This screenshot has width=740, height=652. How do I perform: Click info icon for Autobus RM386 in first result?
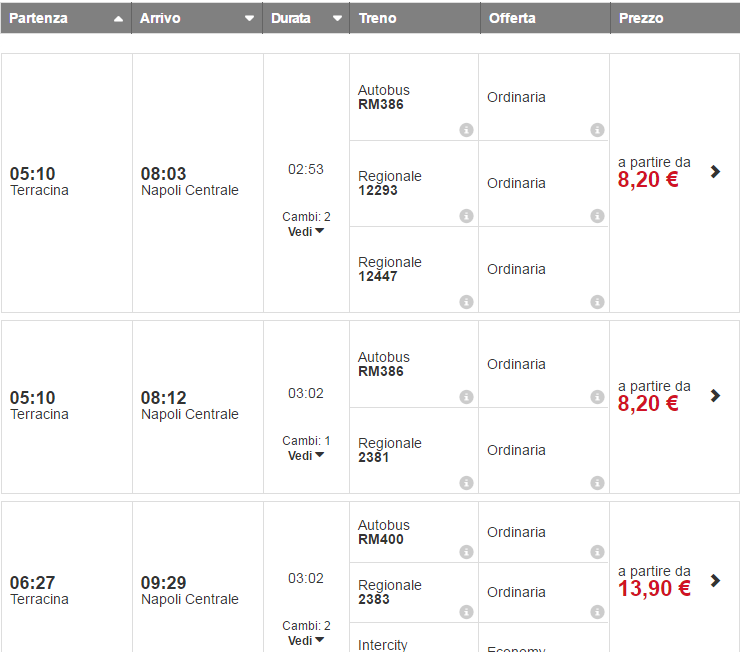[x=466, y=130]
